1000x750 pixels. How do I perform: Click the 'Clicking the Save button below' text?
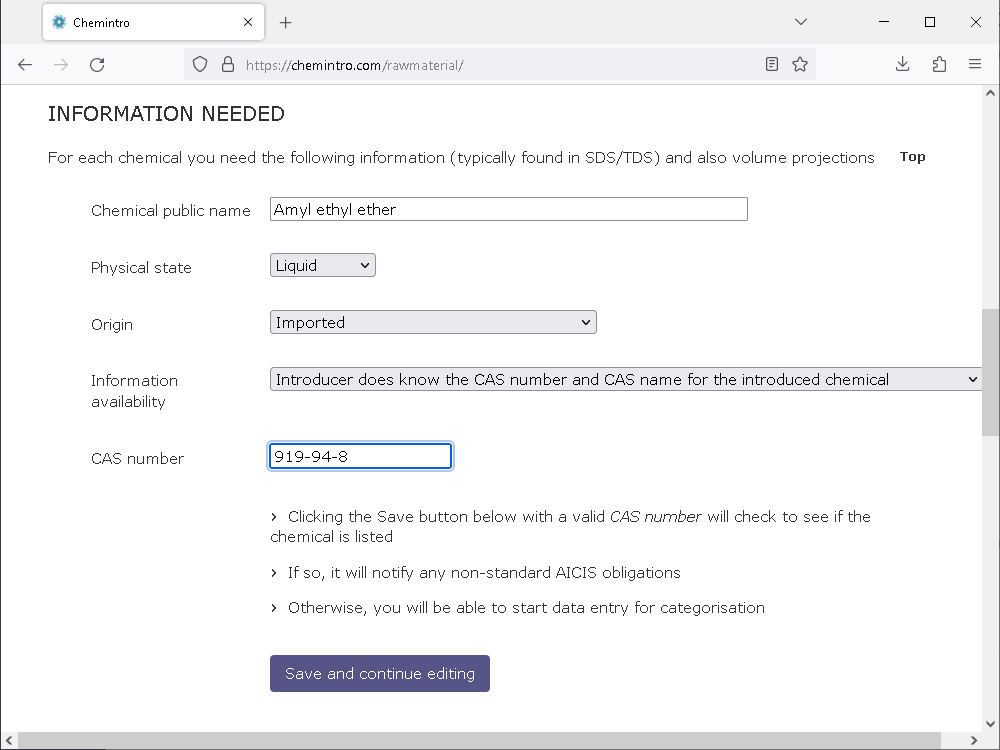click(x=570, y=526)
